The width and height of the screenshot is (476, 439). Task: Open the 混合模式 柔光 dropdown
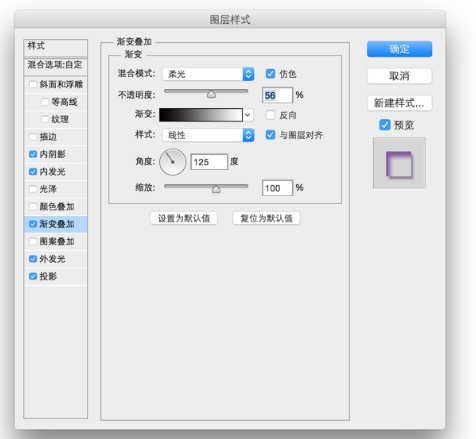pyautogui.click(x=208, y=74)
